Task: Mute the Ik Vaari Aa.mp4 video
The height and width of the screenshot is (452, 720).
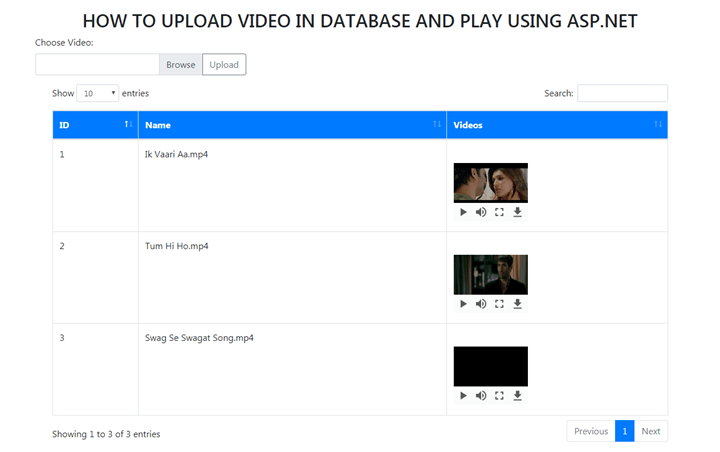Action: tap(481, 212)
